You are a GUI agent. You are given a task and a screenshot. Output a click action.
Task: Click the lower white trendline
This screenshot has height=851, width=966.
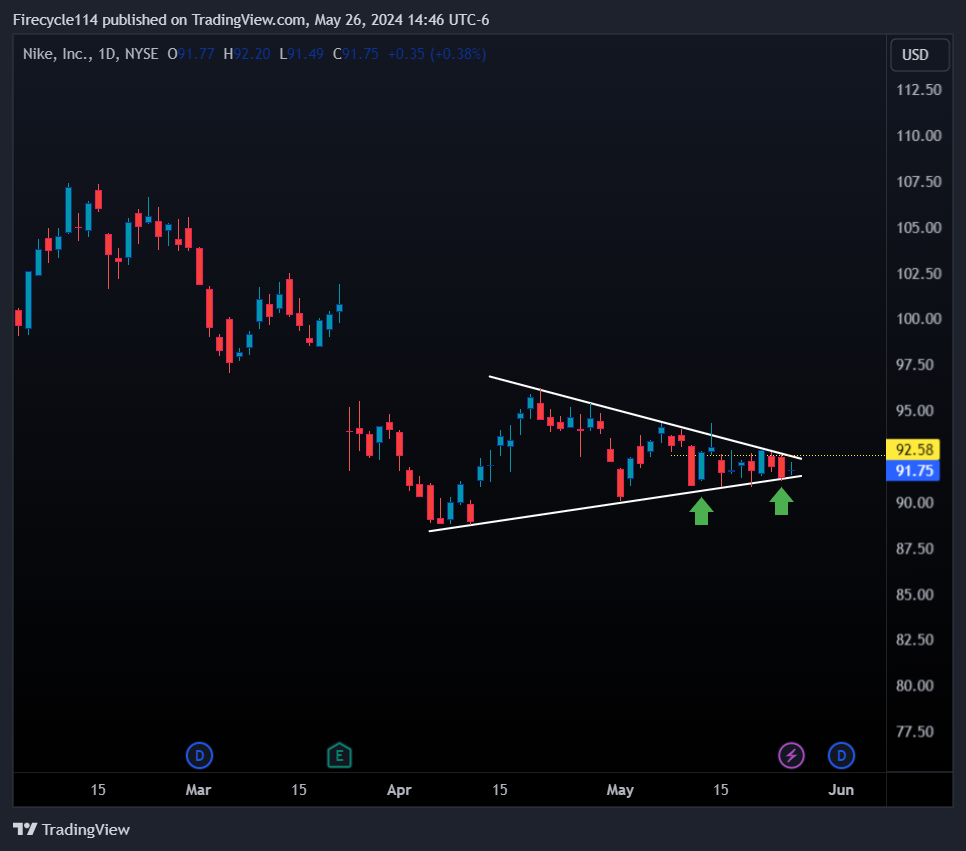(x=615, y=503)
